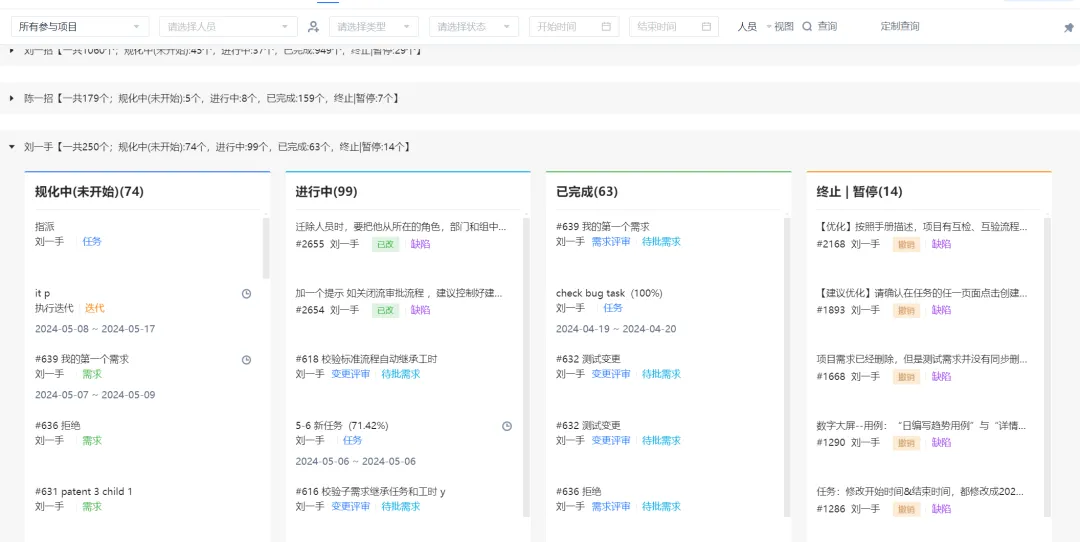This screenshot has width=1080, height=542.
Task: Open the 人员 view-mode dropdown
Action: point(754,27)
